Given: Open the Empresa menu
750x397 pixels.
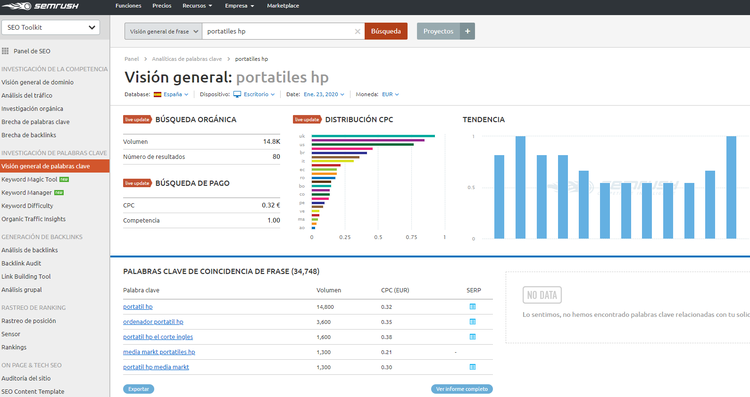Looking at the screenshot, I should point(239,6).
